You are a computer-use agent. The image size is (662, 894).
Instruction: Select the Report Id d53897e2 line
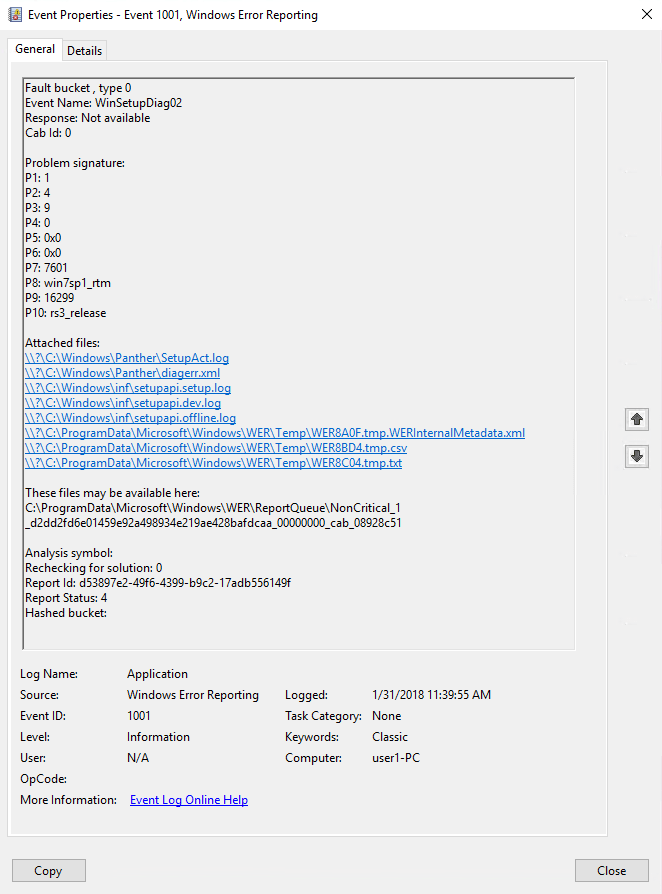click(x=158, y=583)
